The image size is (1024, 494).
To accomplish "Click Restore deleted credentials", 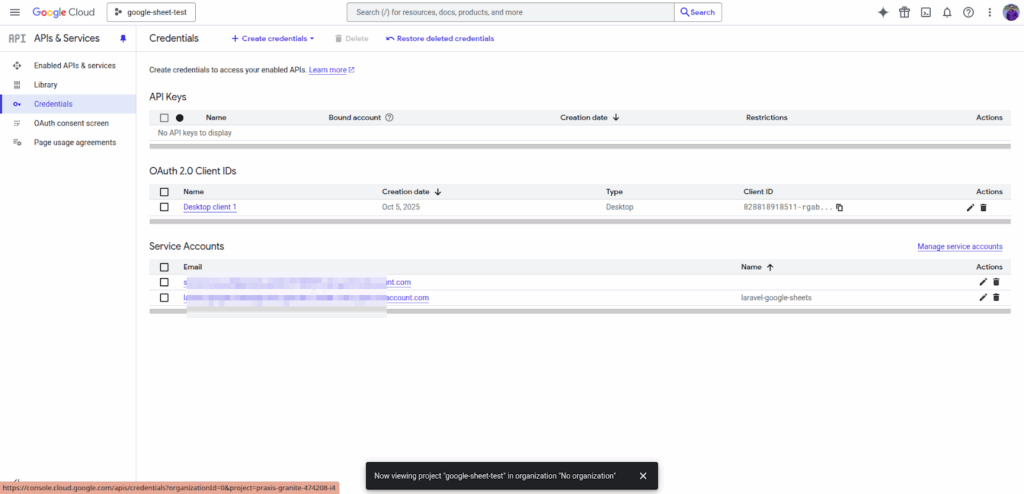I will 440,38.
